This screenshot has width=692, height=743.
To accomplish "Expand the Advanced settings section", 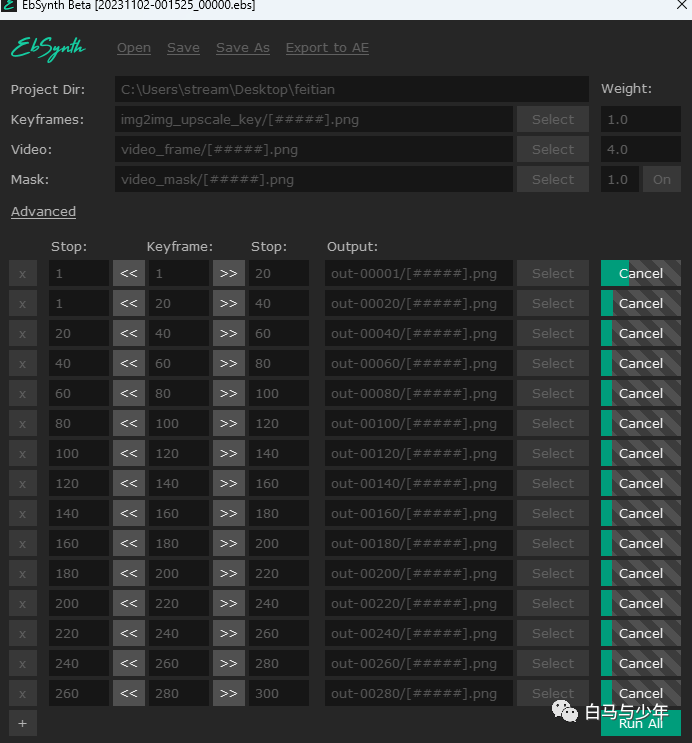I will pos(43,211).
